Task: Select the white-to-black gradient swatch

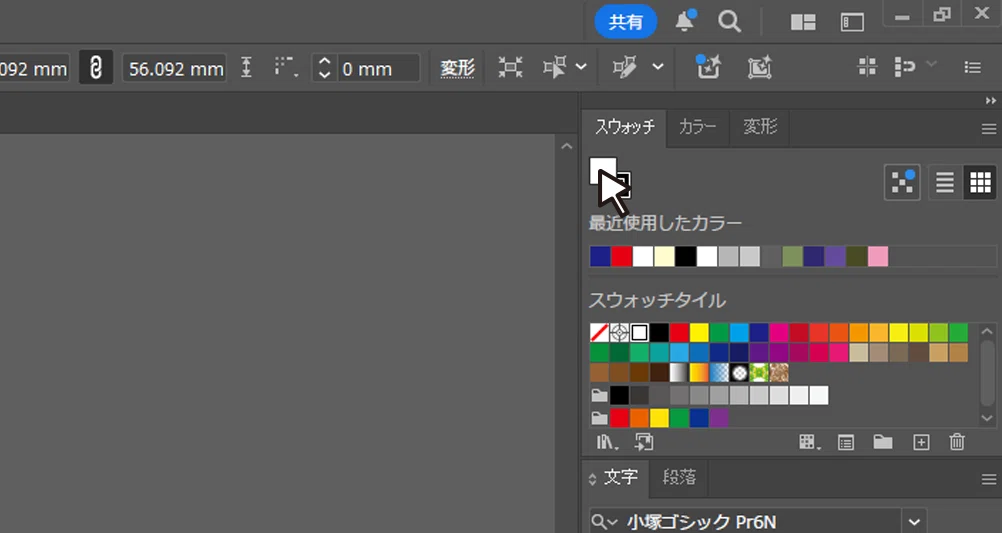Action: [679, 373]
